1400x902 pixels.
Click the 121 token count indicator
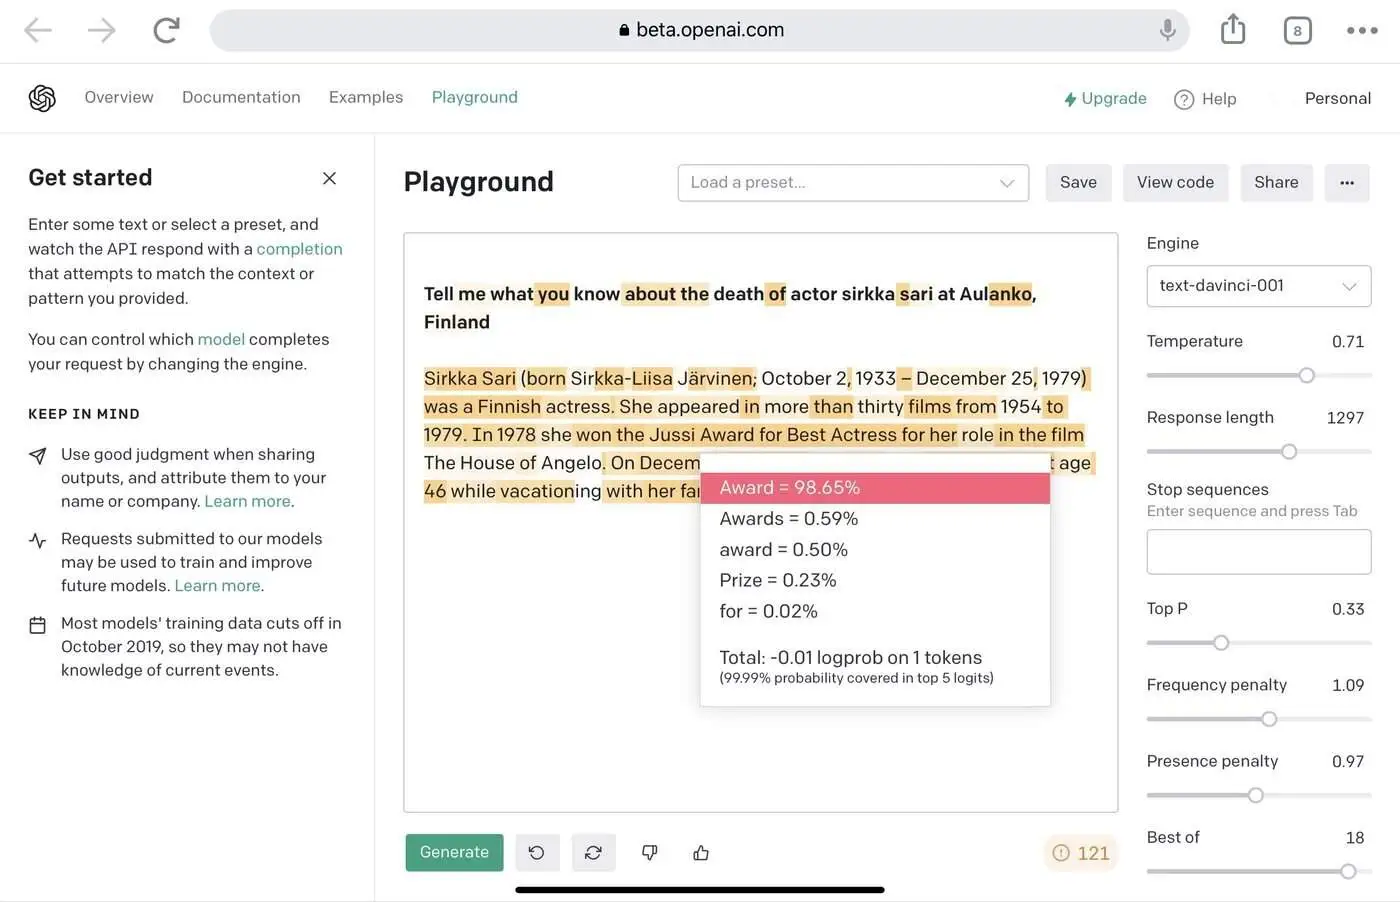point(1080,853)
